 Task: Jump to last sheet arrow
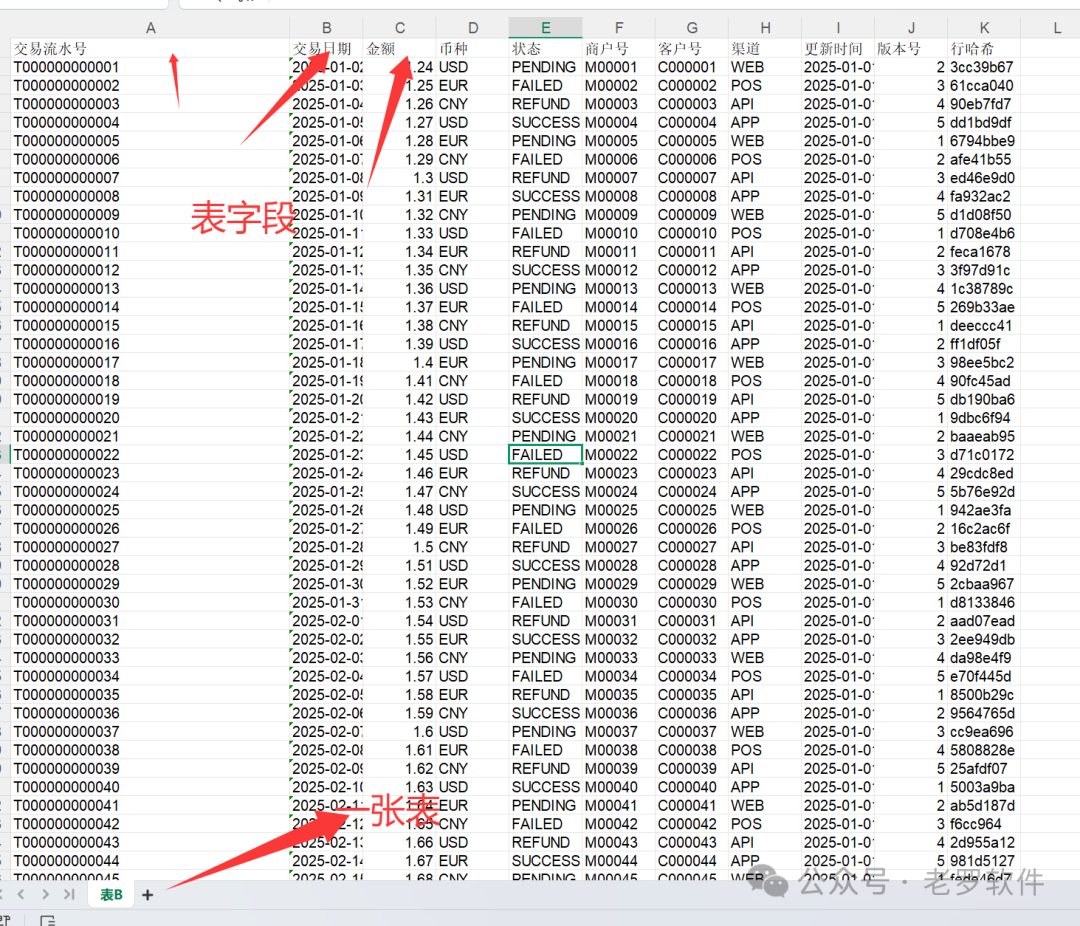pyautogui.click(x=69, y=894)
